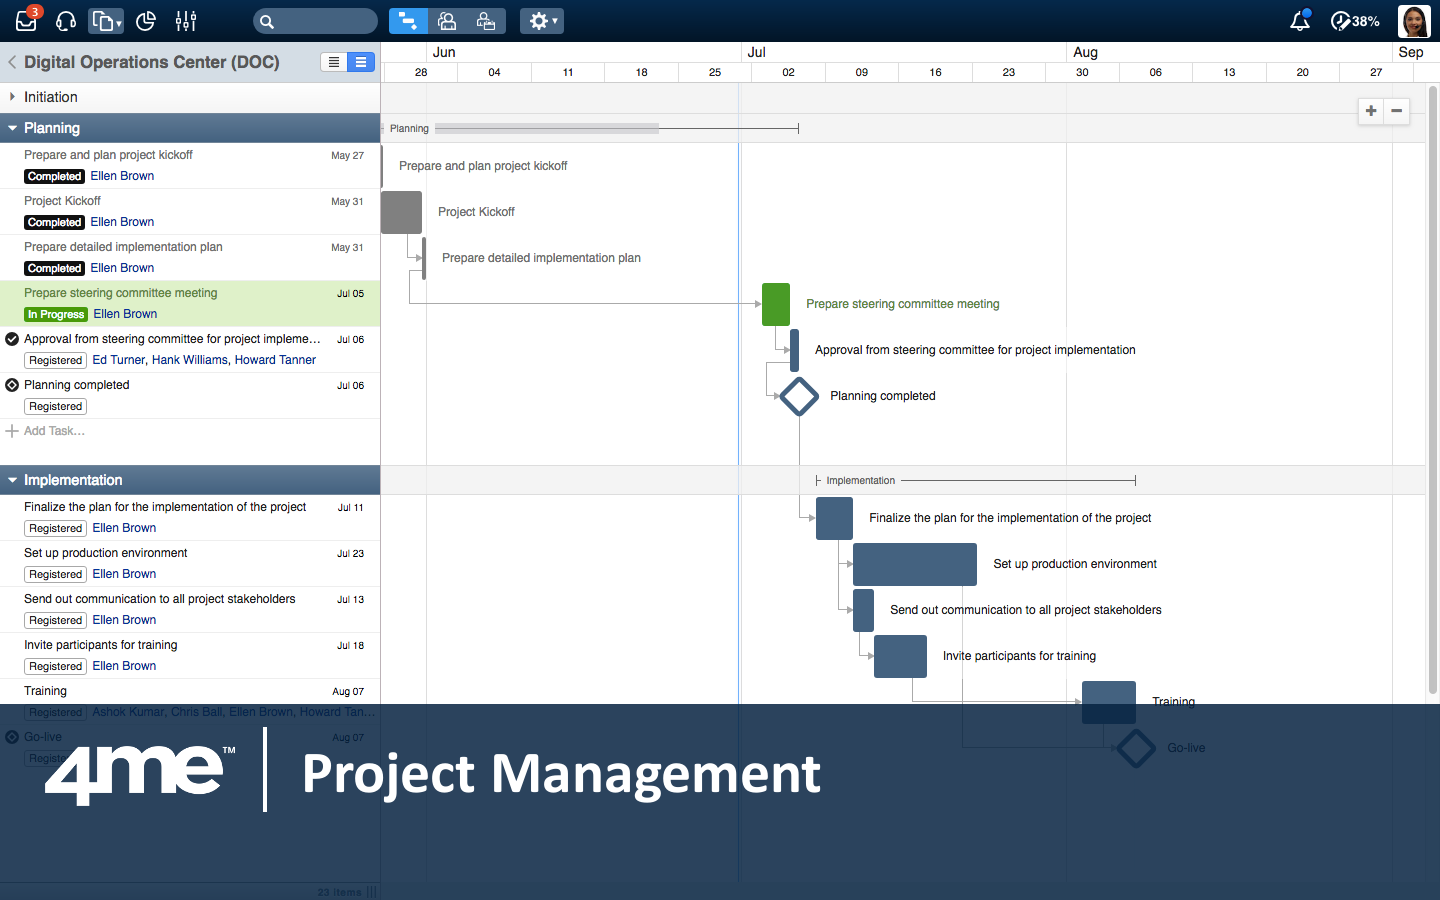Select 'Send out communication' task row
The height and width of the screenshot is (900, 1440).
190,609
